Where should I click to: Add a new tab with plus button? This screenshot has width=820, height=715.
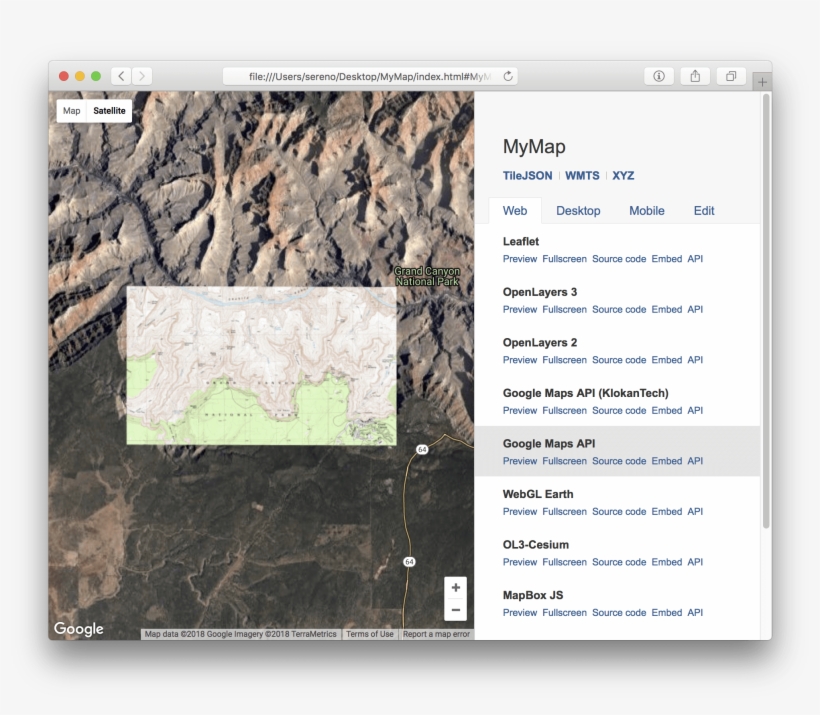pos(762,82)
